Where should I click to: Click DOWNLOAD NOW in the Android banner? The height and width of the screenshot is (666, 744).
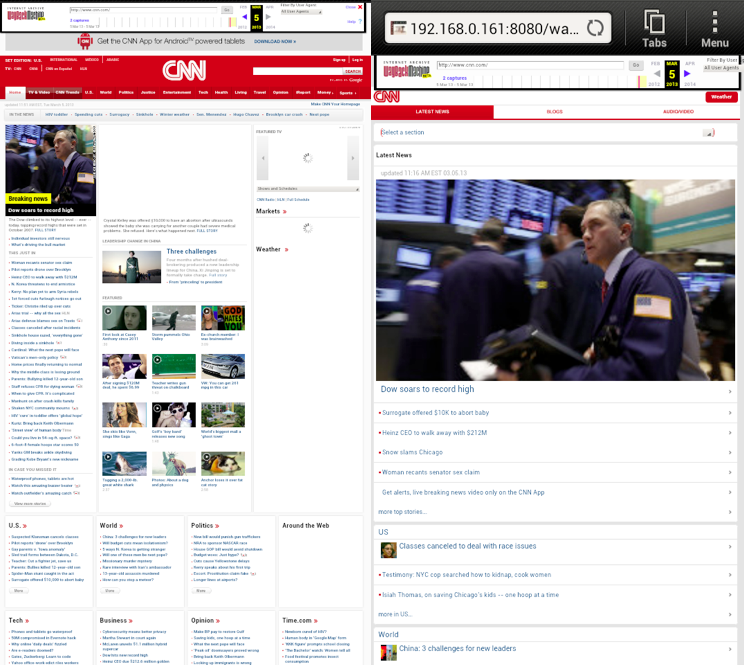[x=275, y=42]
